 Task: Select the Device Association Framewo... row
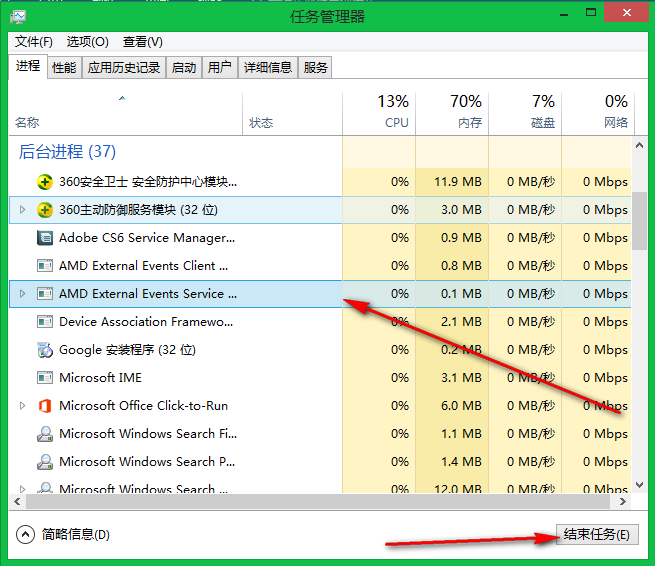pos(320,322)
